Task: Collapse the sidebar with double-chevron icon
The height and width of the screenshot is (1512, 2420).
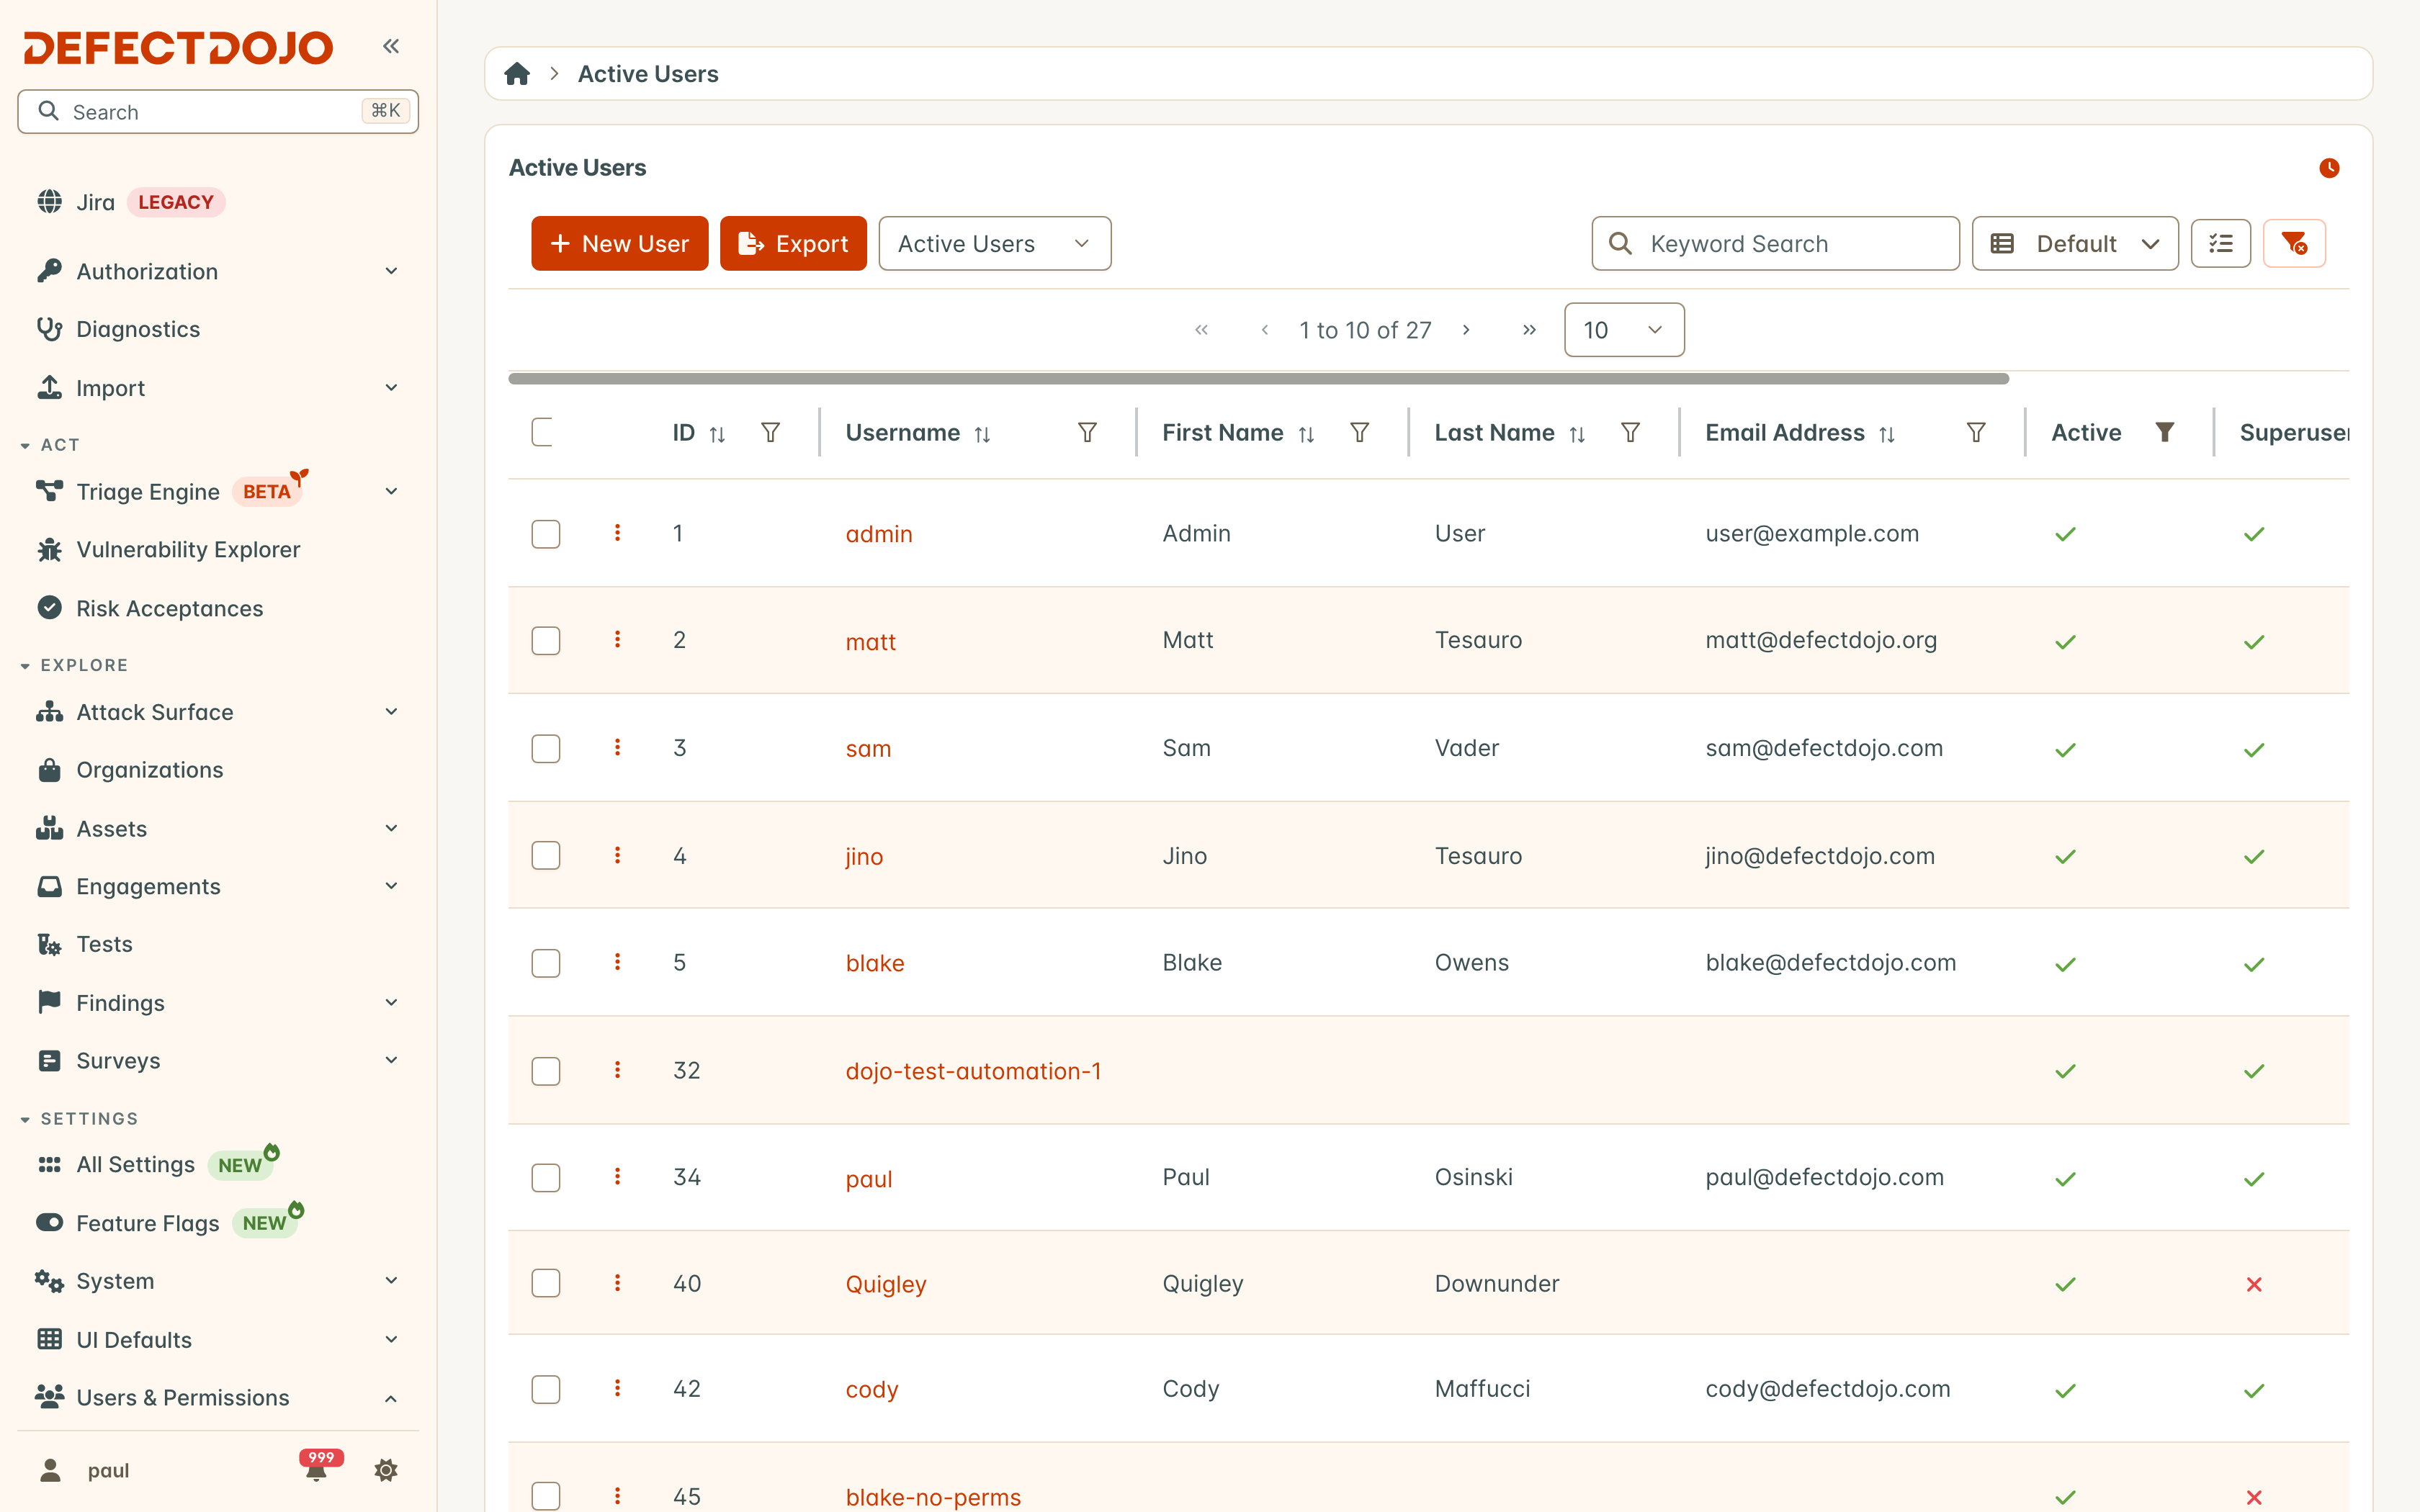Action: coord(391,46)
